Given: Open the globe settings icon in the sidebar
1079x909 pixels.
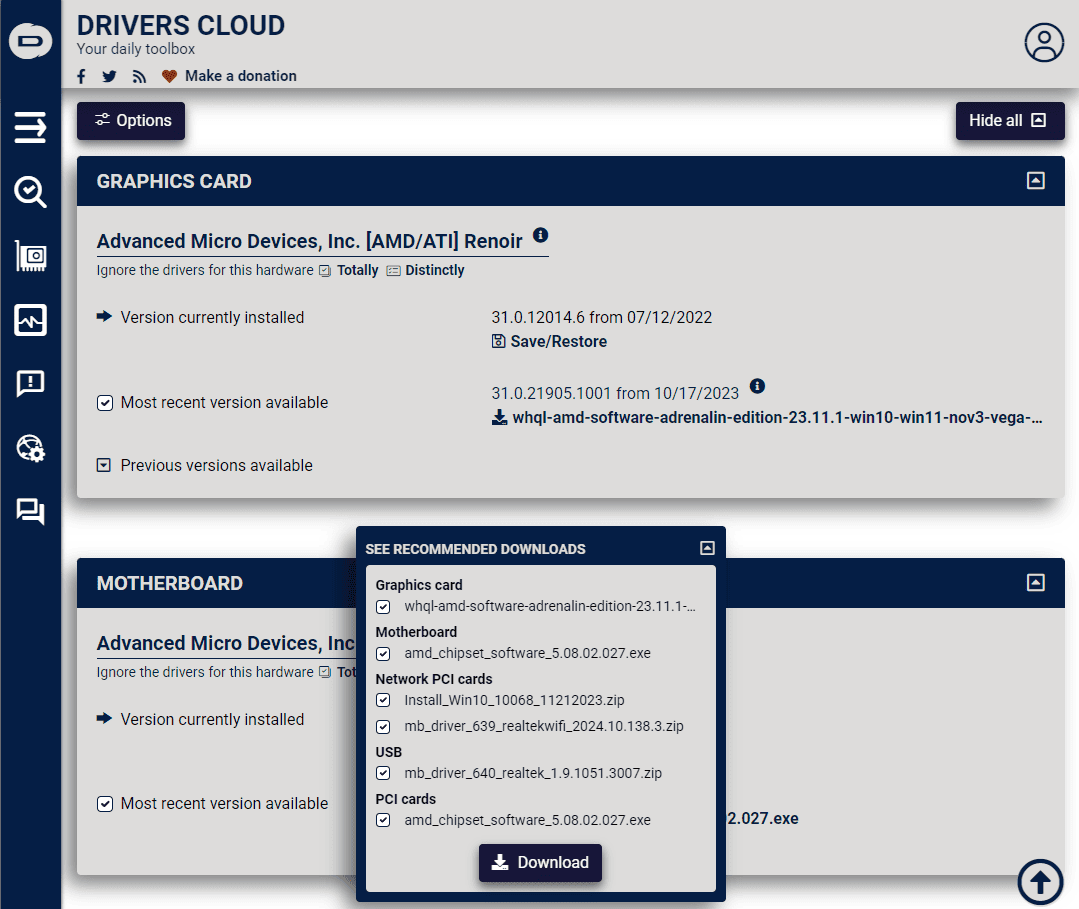Looking at the screenshot, I should [x=30, y=448].
